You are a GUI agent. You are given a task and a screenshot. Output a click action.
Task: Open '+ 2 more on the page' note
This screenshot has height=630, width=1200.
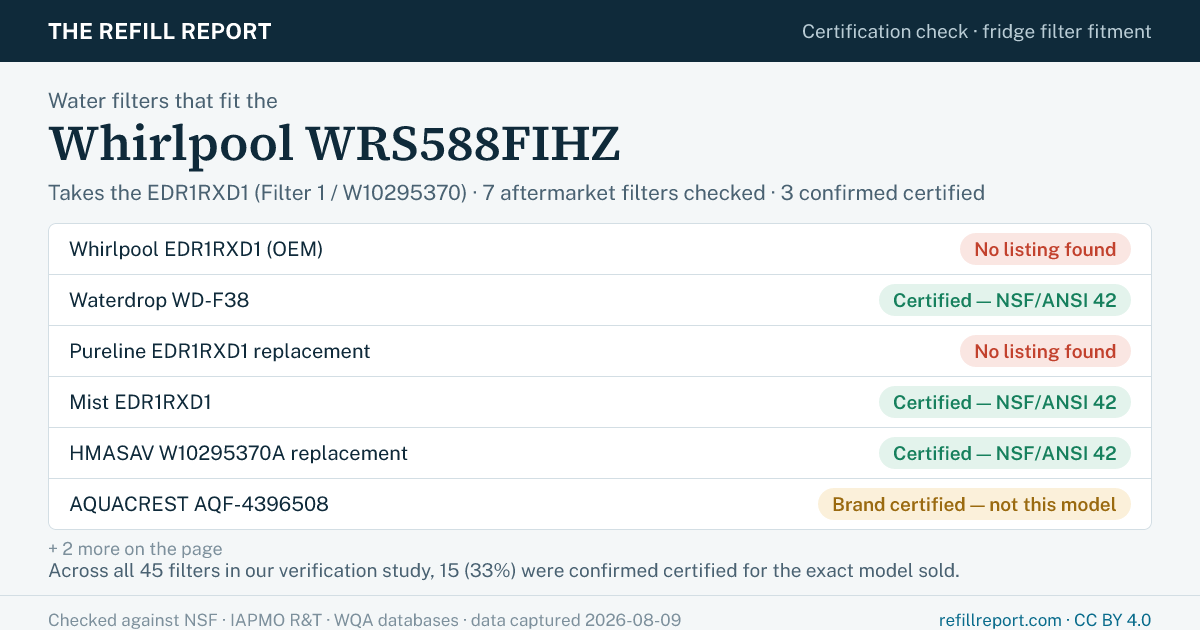pos(135,549)
